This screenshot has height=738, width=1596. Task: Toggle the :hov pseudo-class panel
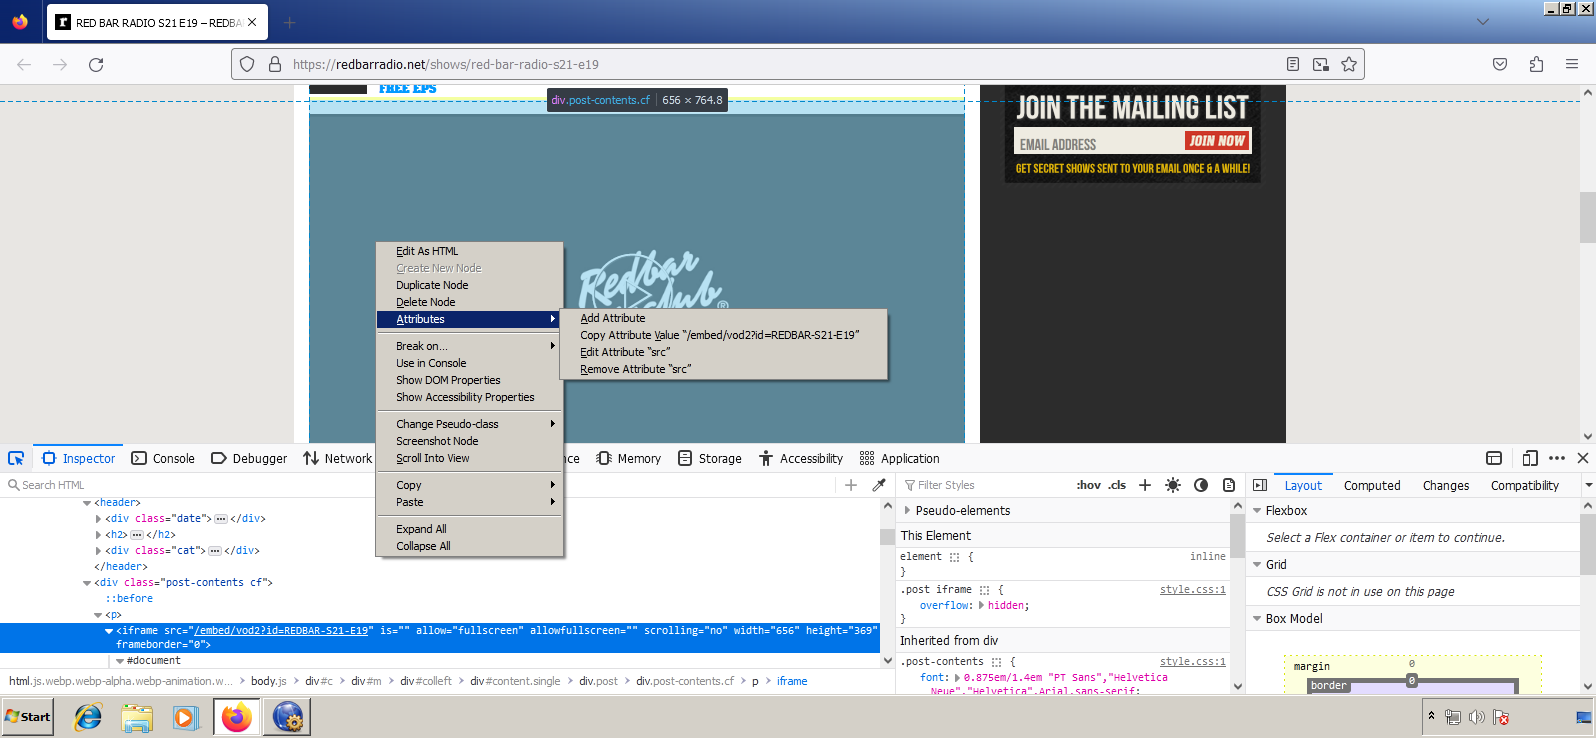coord(1088,485)
